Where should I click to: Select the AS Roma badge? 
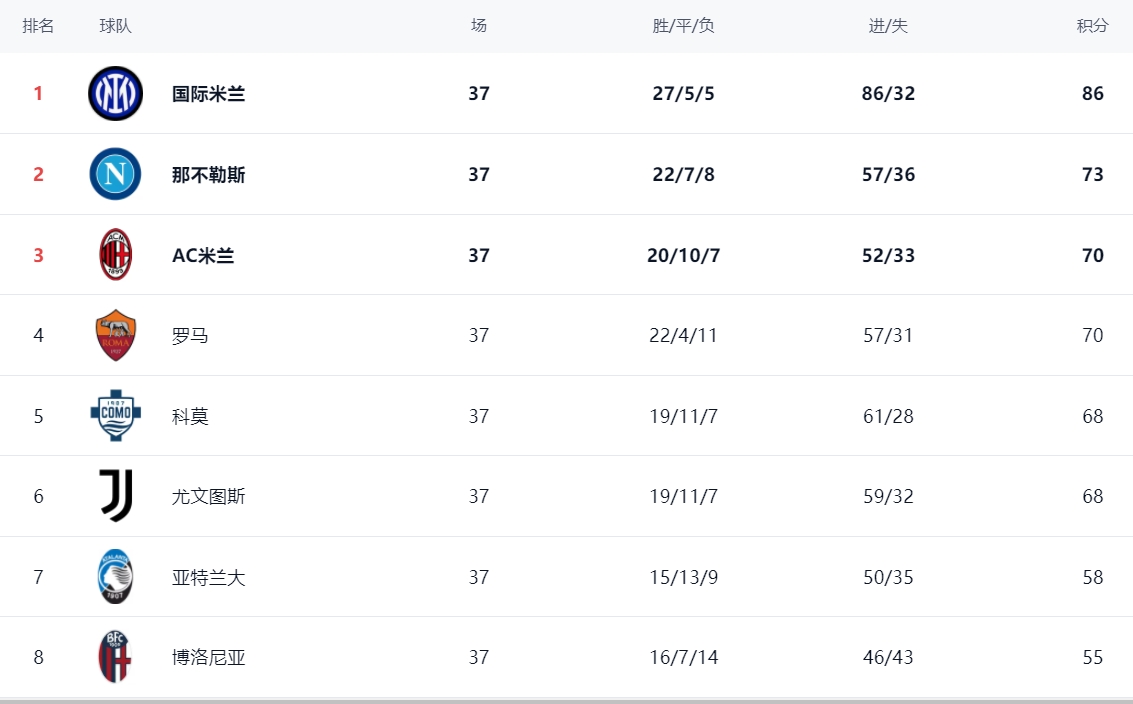pyautogui.click(x=116, y=335)
